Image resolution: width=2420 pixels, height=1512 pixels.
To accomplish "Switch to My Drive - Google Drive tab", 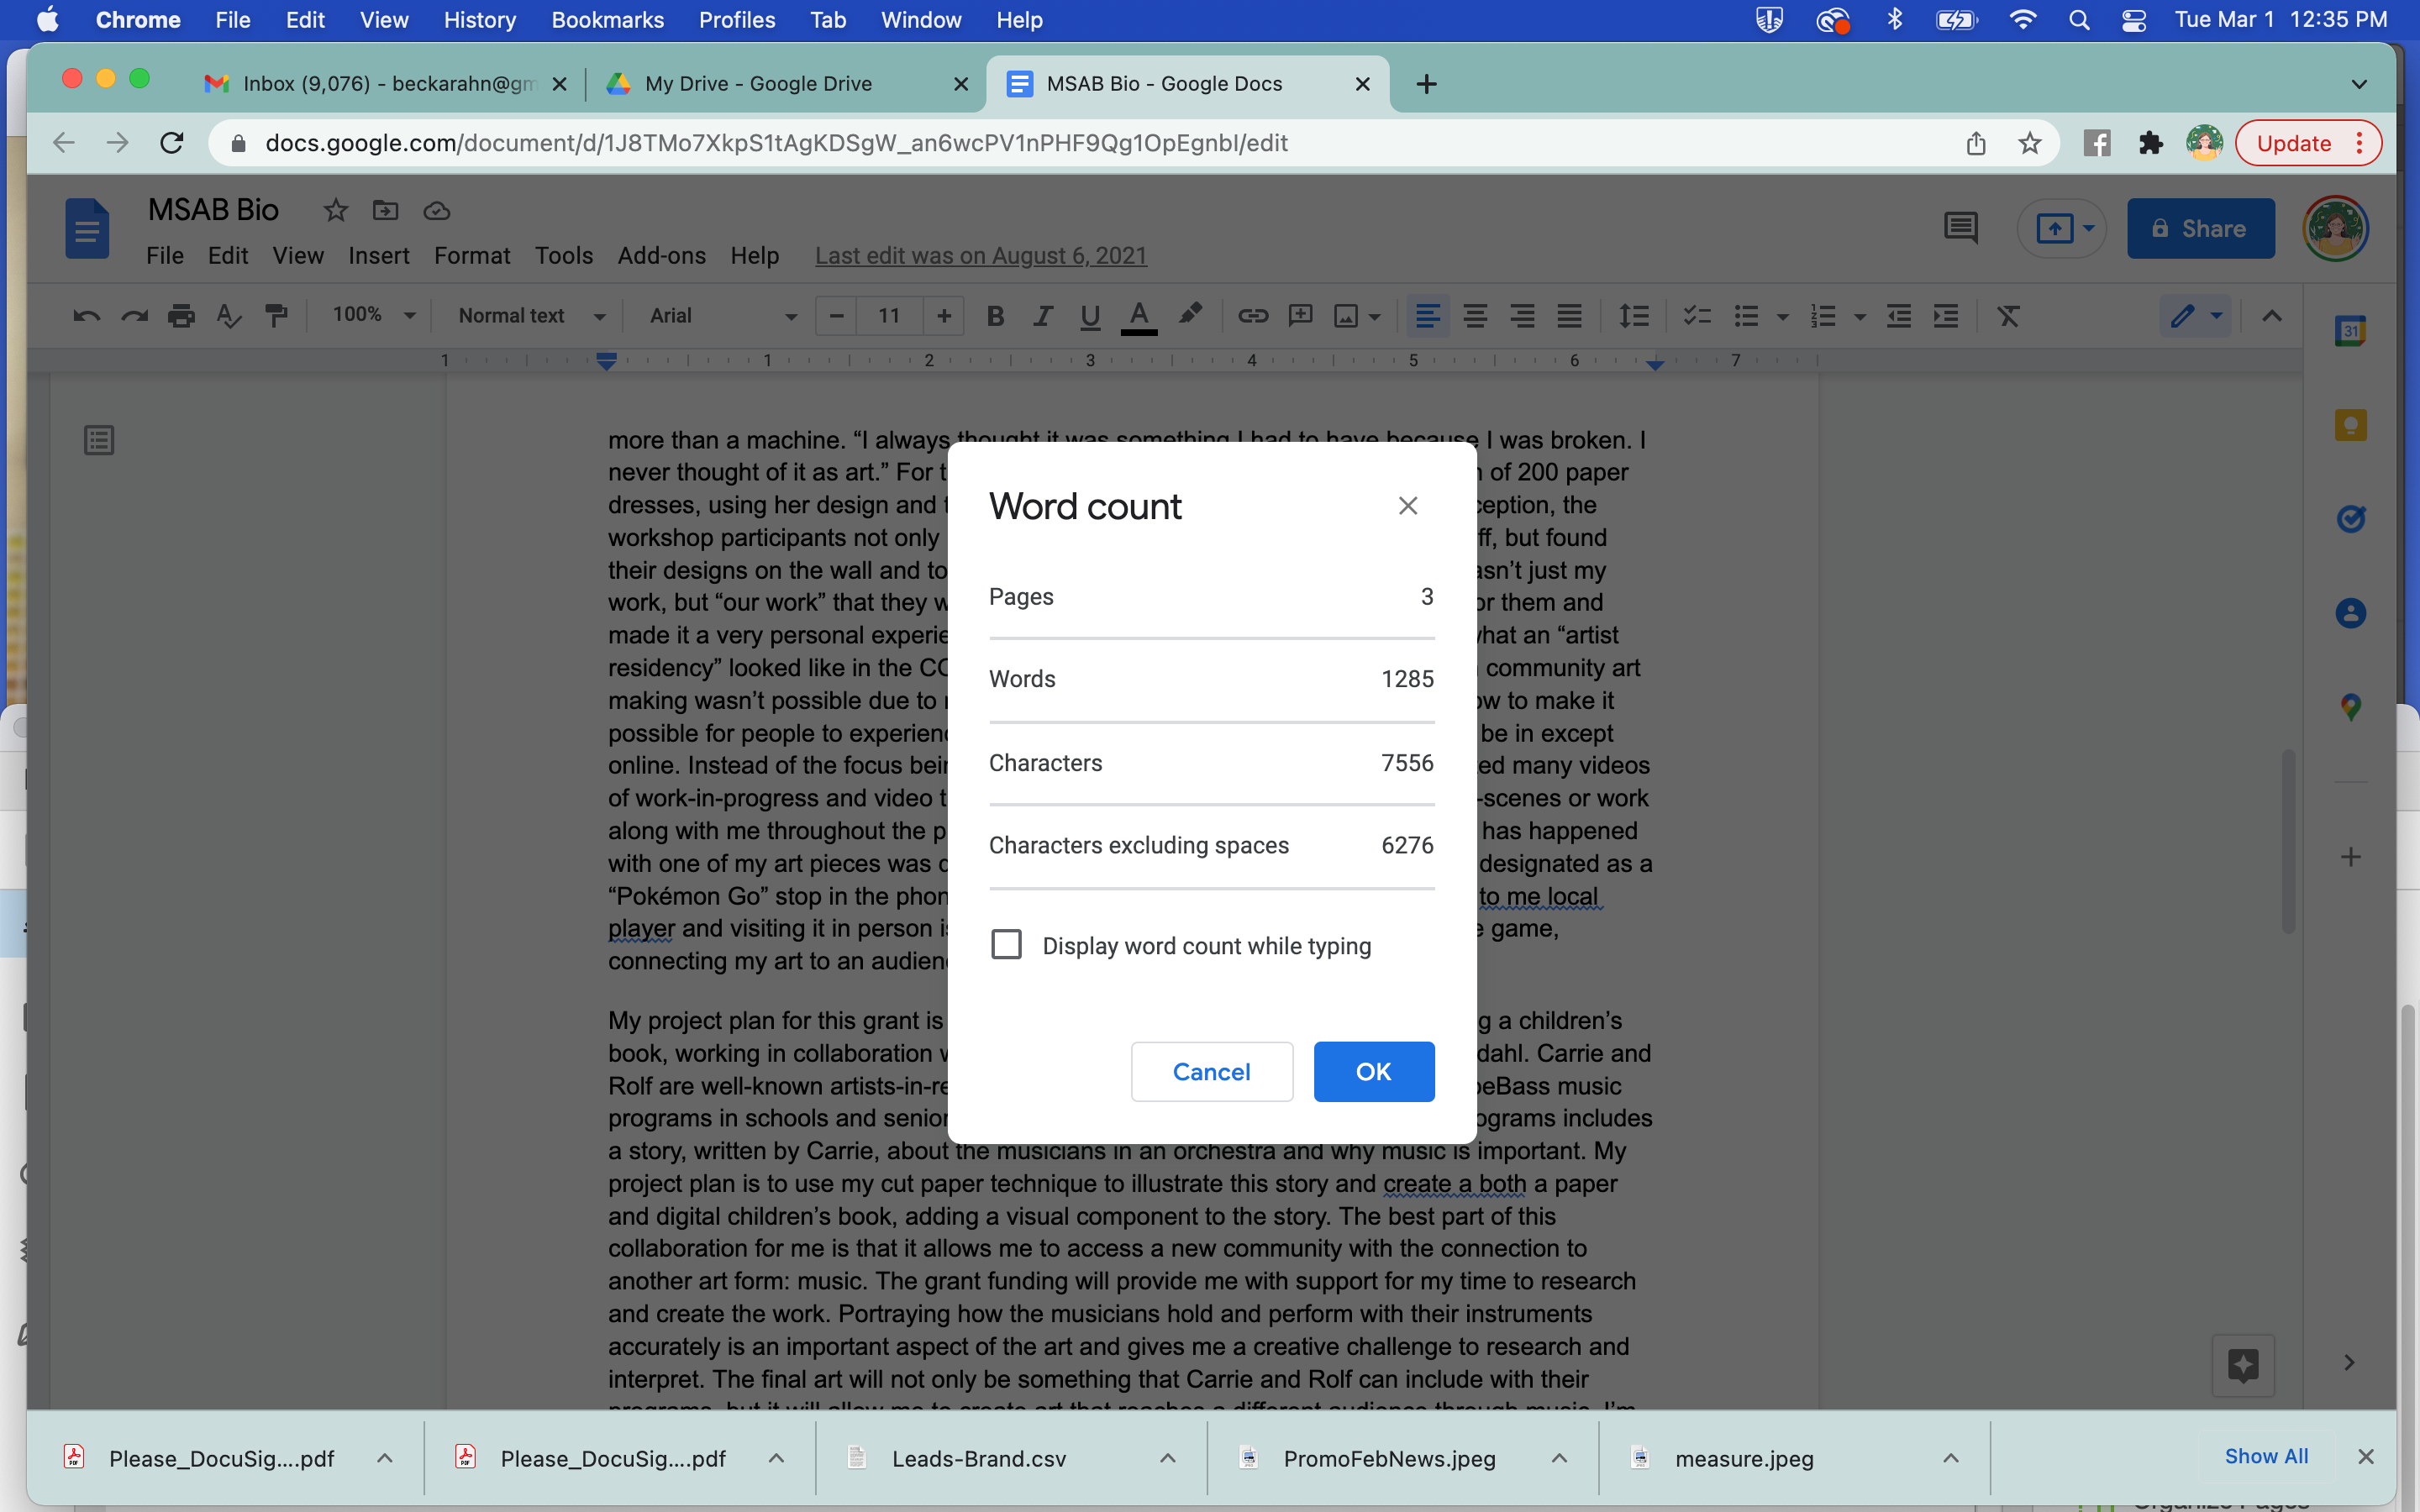I will click(x=784, y=84).
